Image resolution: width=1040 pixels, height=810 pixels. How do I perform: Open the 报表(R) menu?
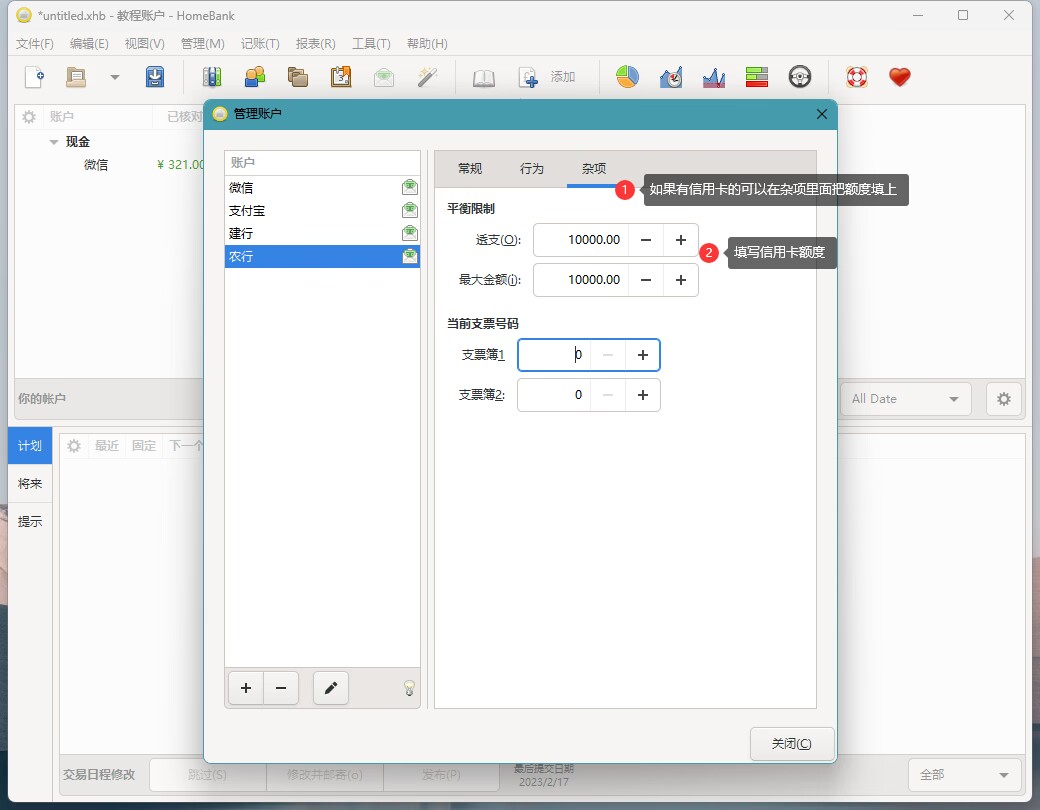pos(315,44)
